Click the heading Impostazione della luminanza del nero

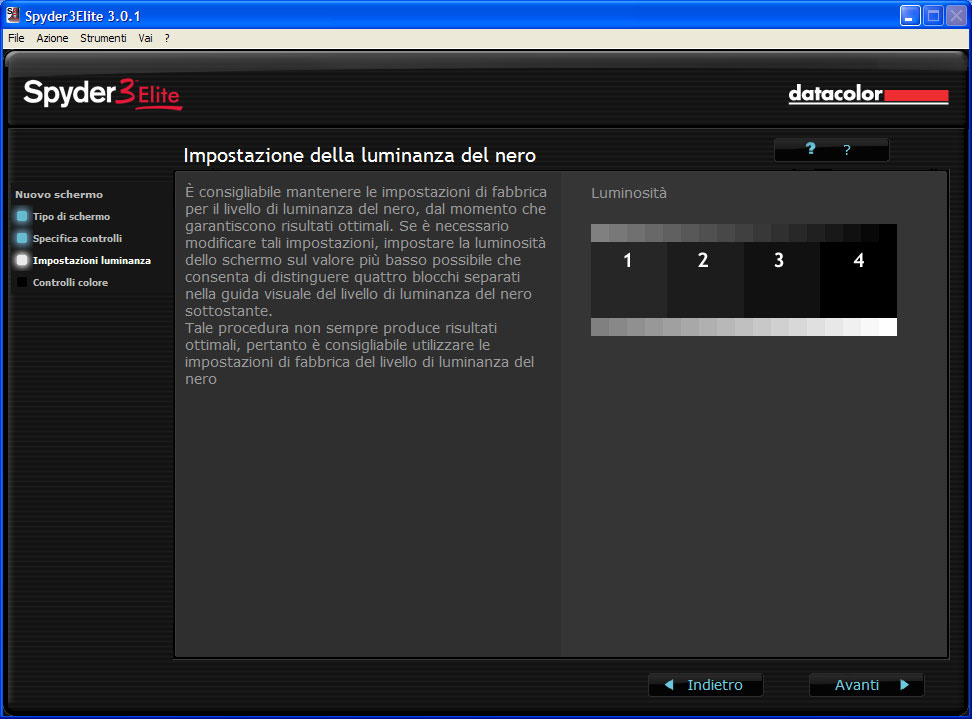click(360, 156)
